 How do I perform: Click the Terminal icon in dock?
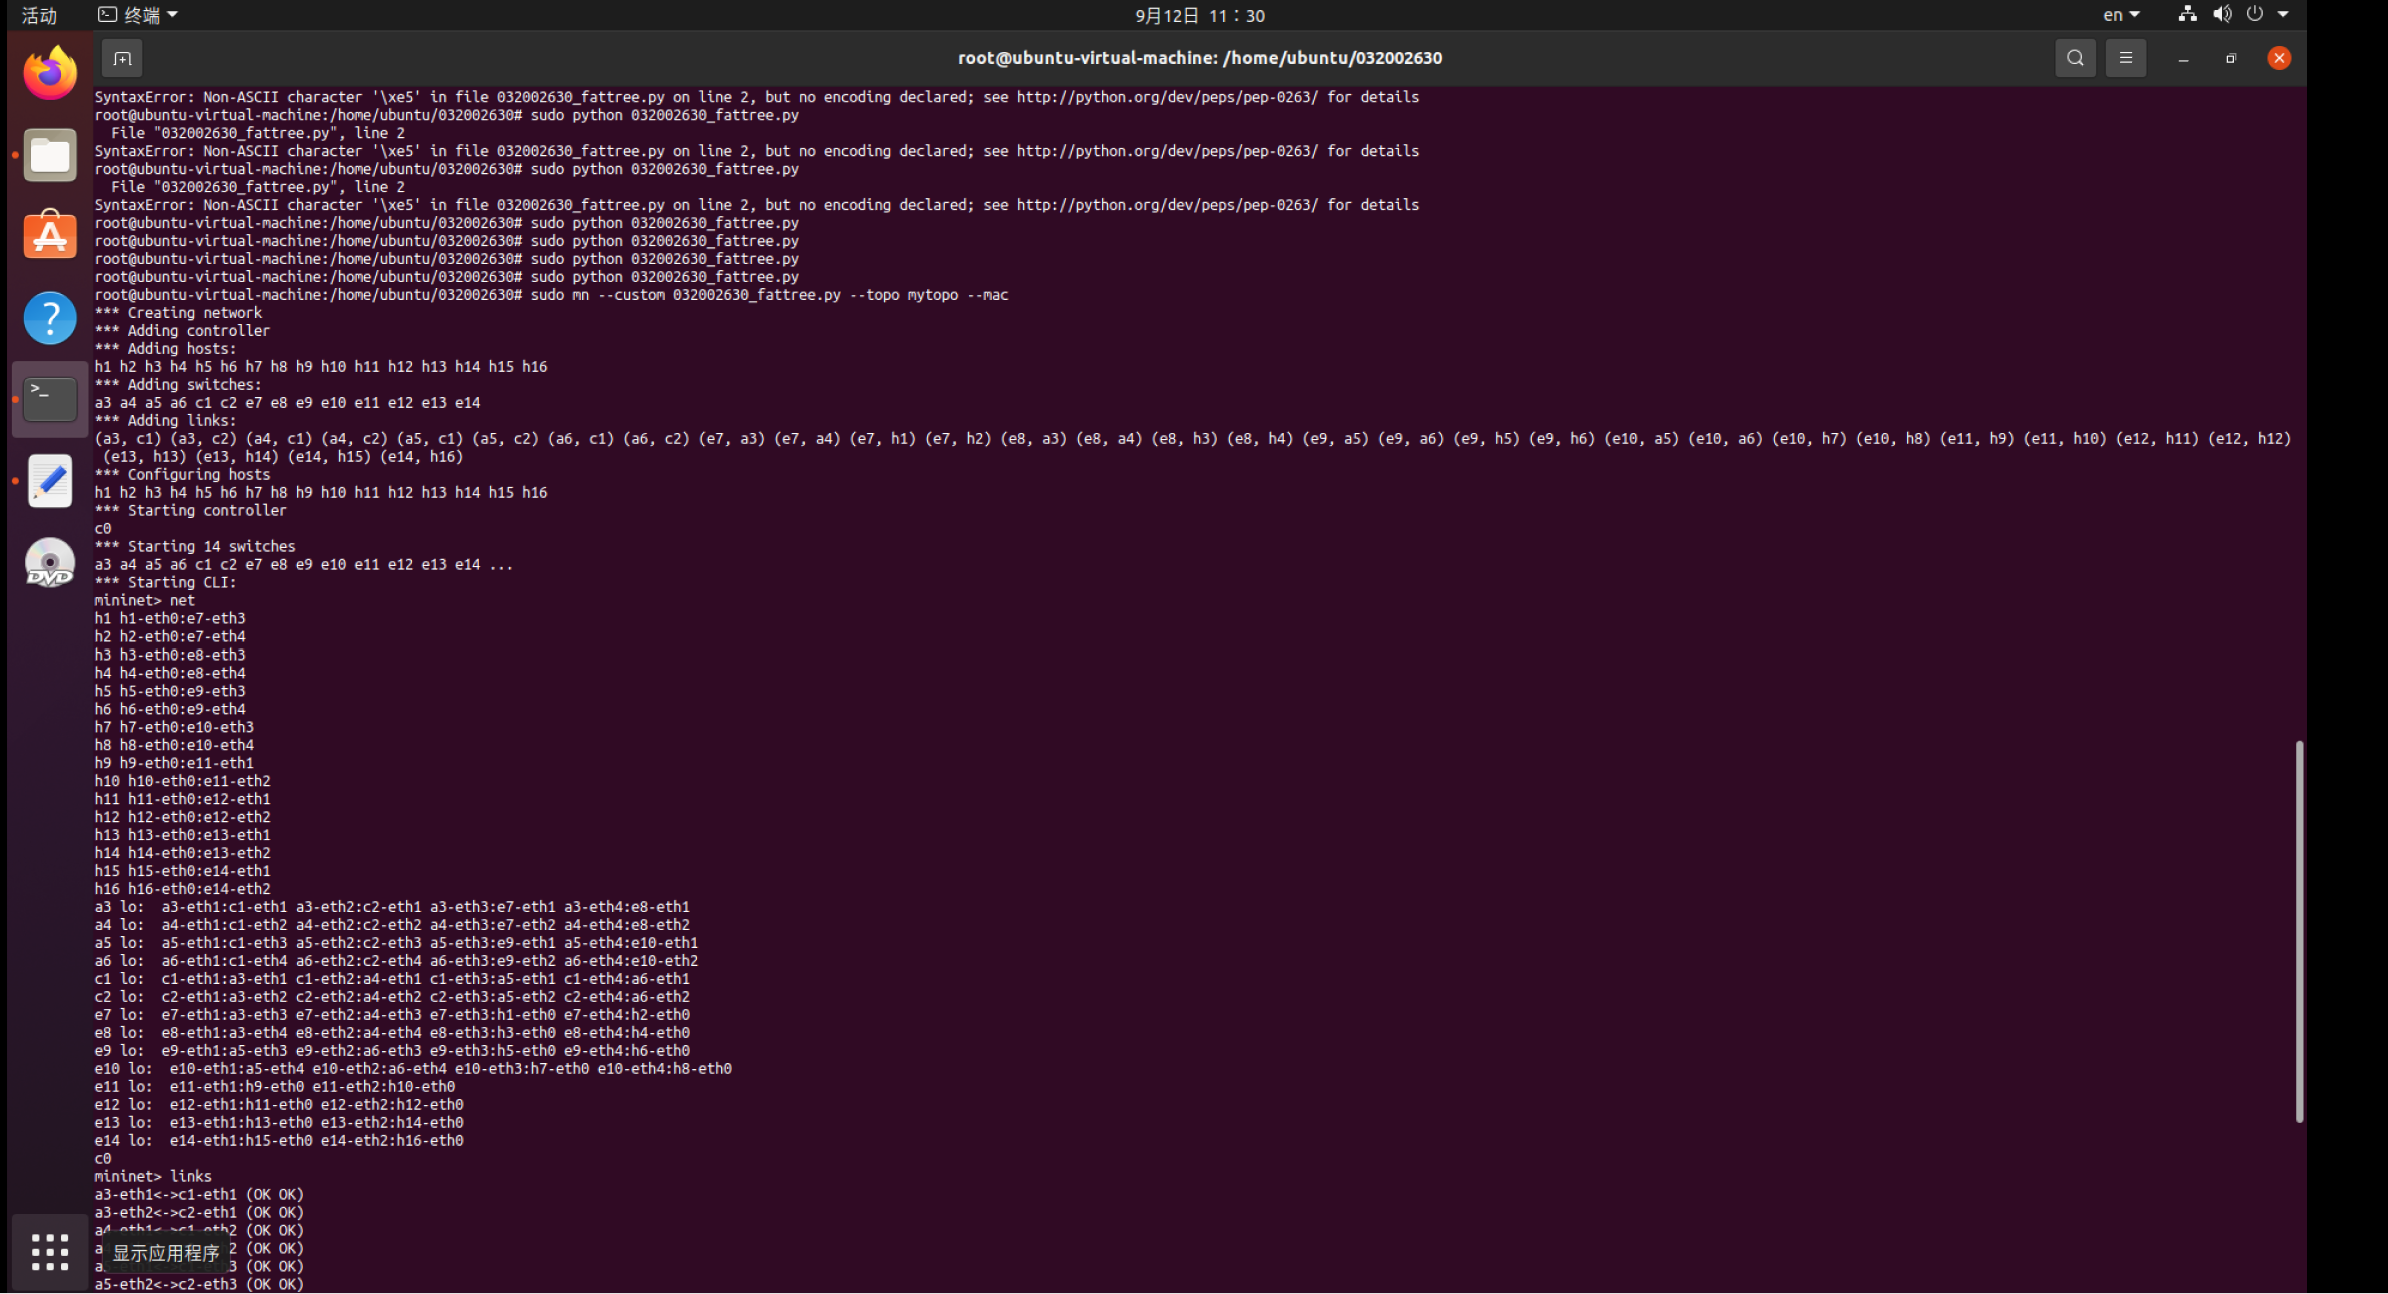[50, 399]
